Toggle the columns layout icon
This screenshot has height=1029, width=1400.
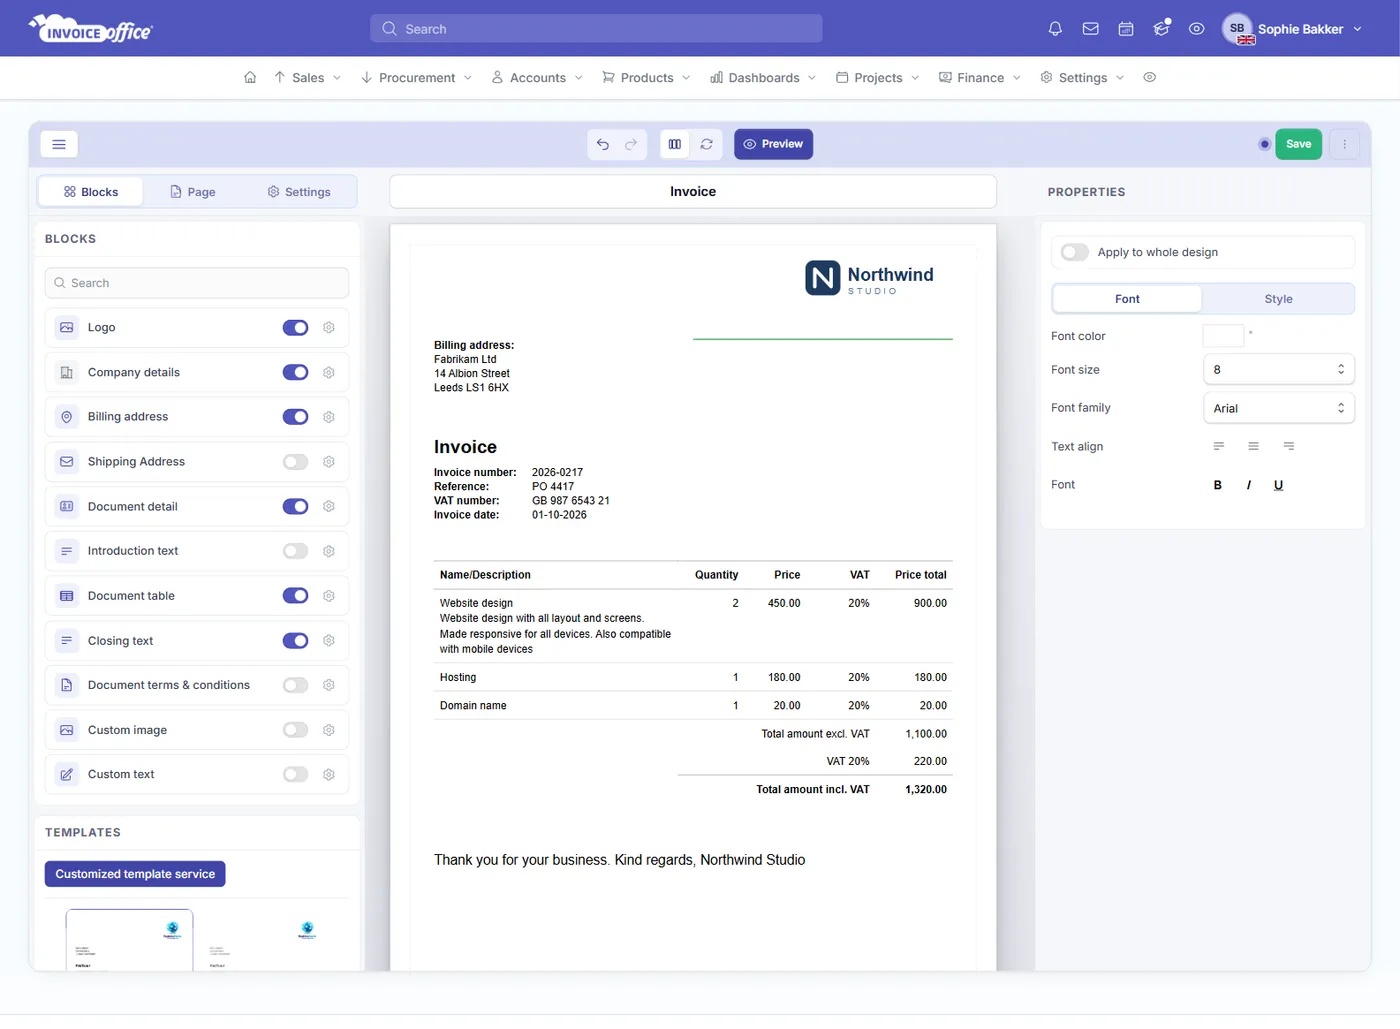point(675,144)
